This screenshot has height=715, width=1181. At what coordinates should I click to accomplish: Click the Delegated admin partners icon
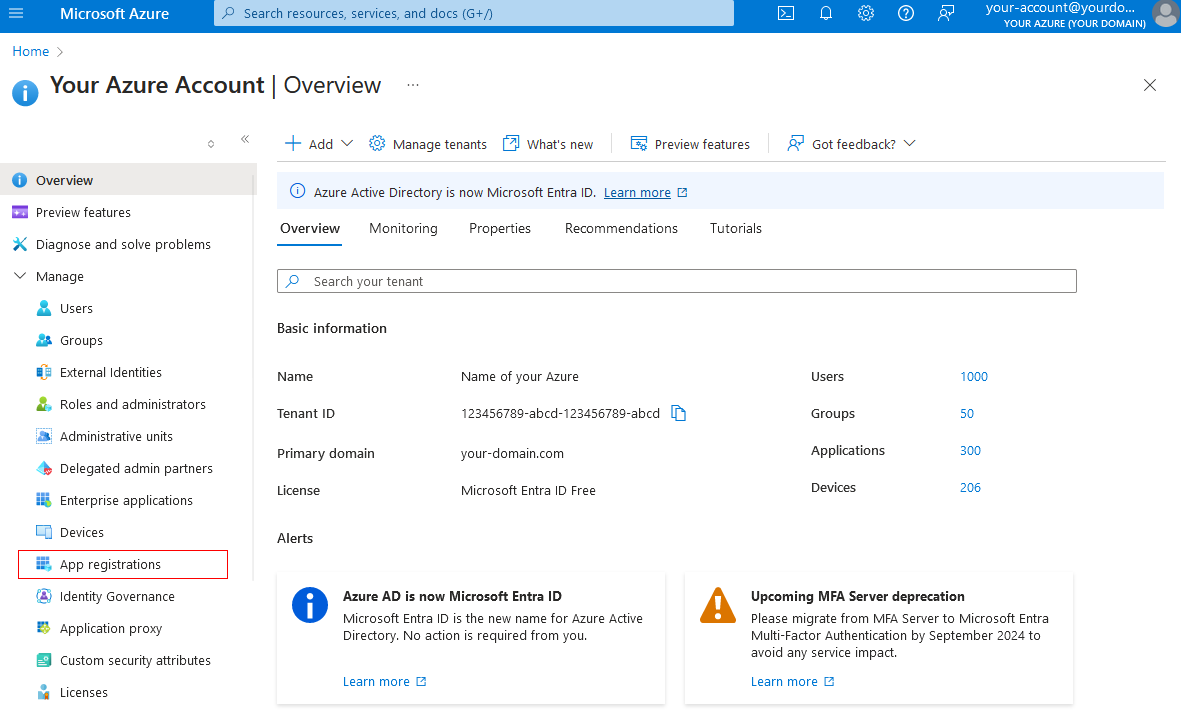pyautogui.click(x=44, y=469)
